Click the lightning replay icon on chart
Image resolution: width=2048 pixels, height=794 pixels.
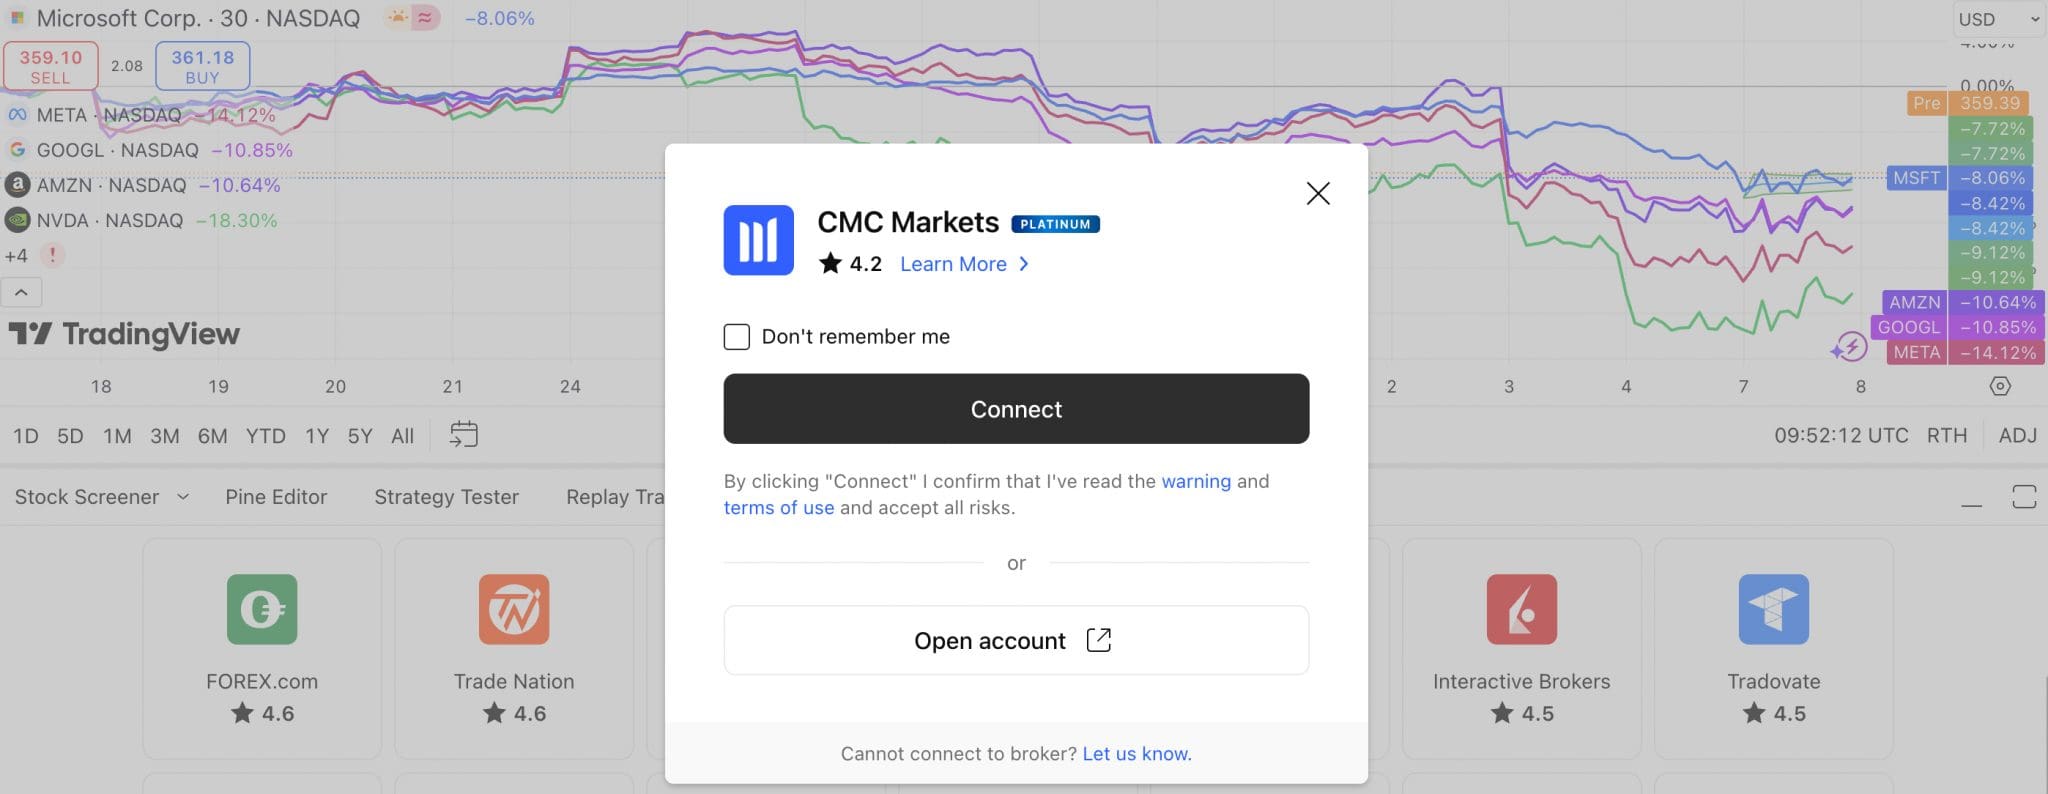point(1849,347)
